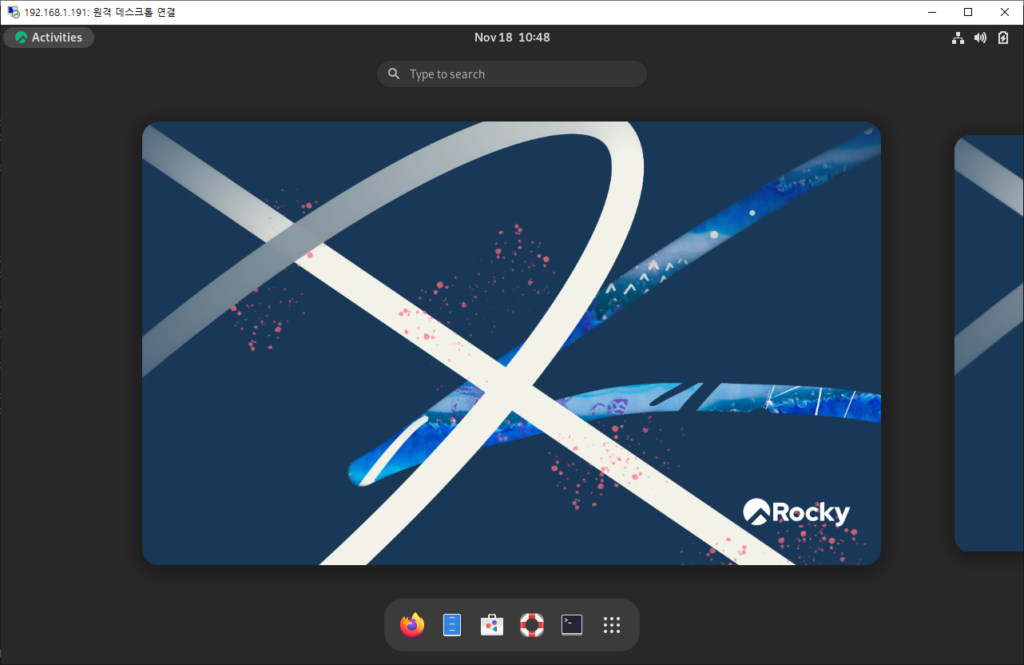Open the Help application

(531, 624)
